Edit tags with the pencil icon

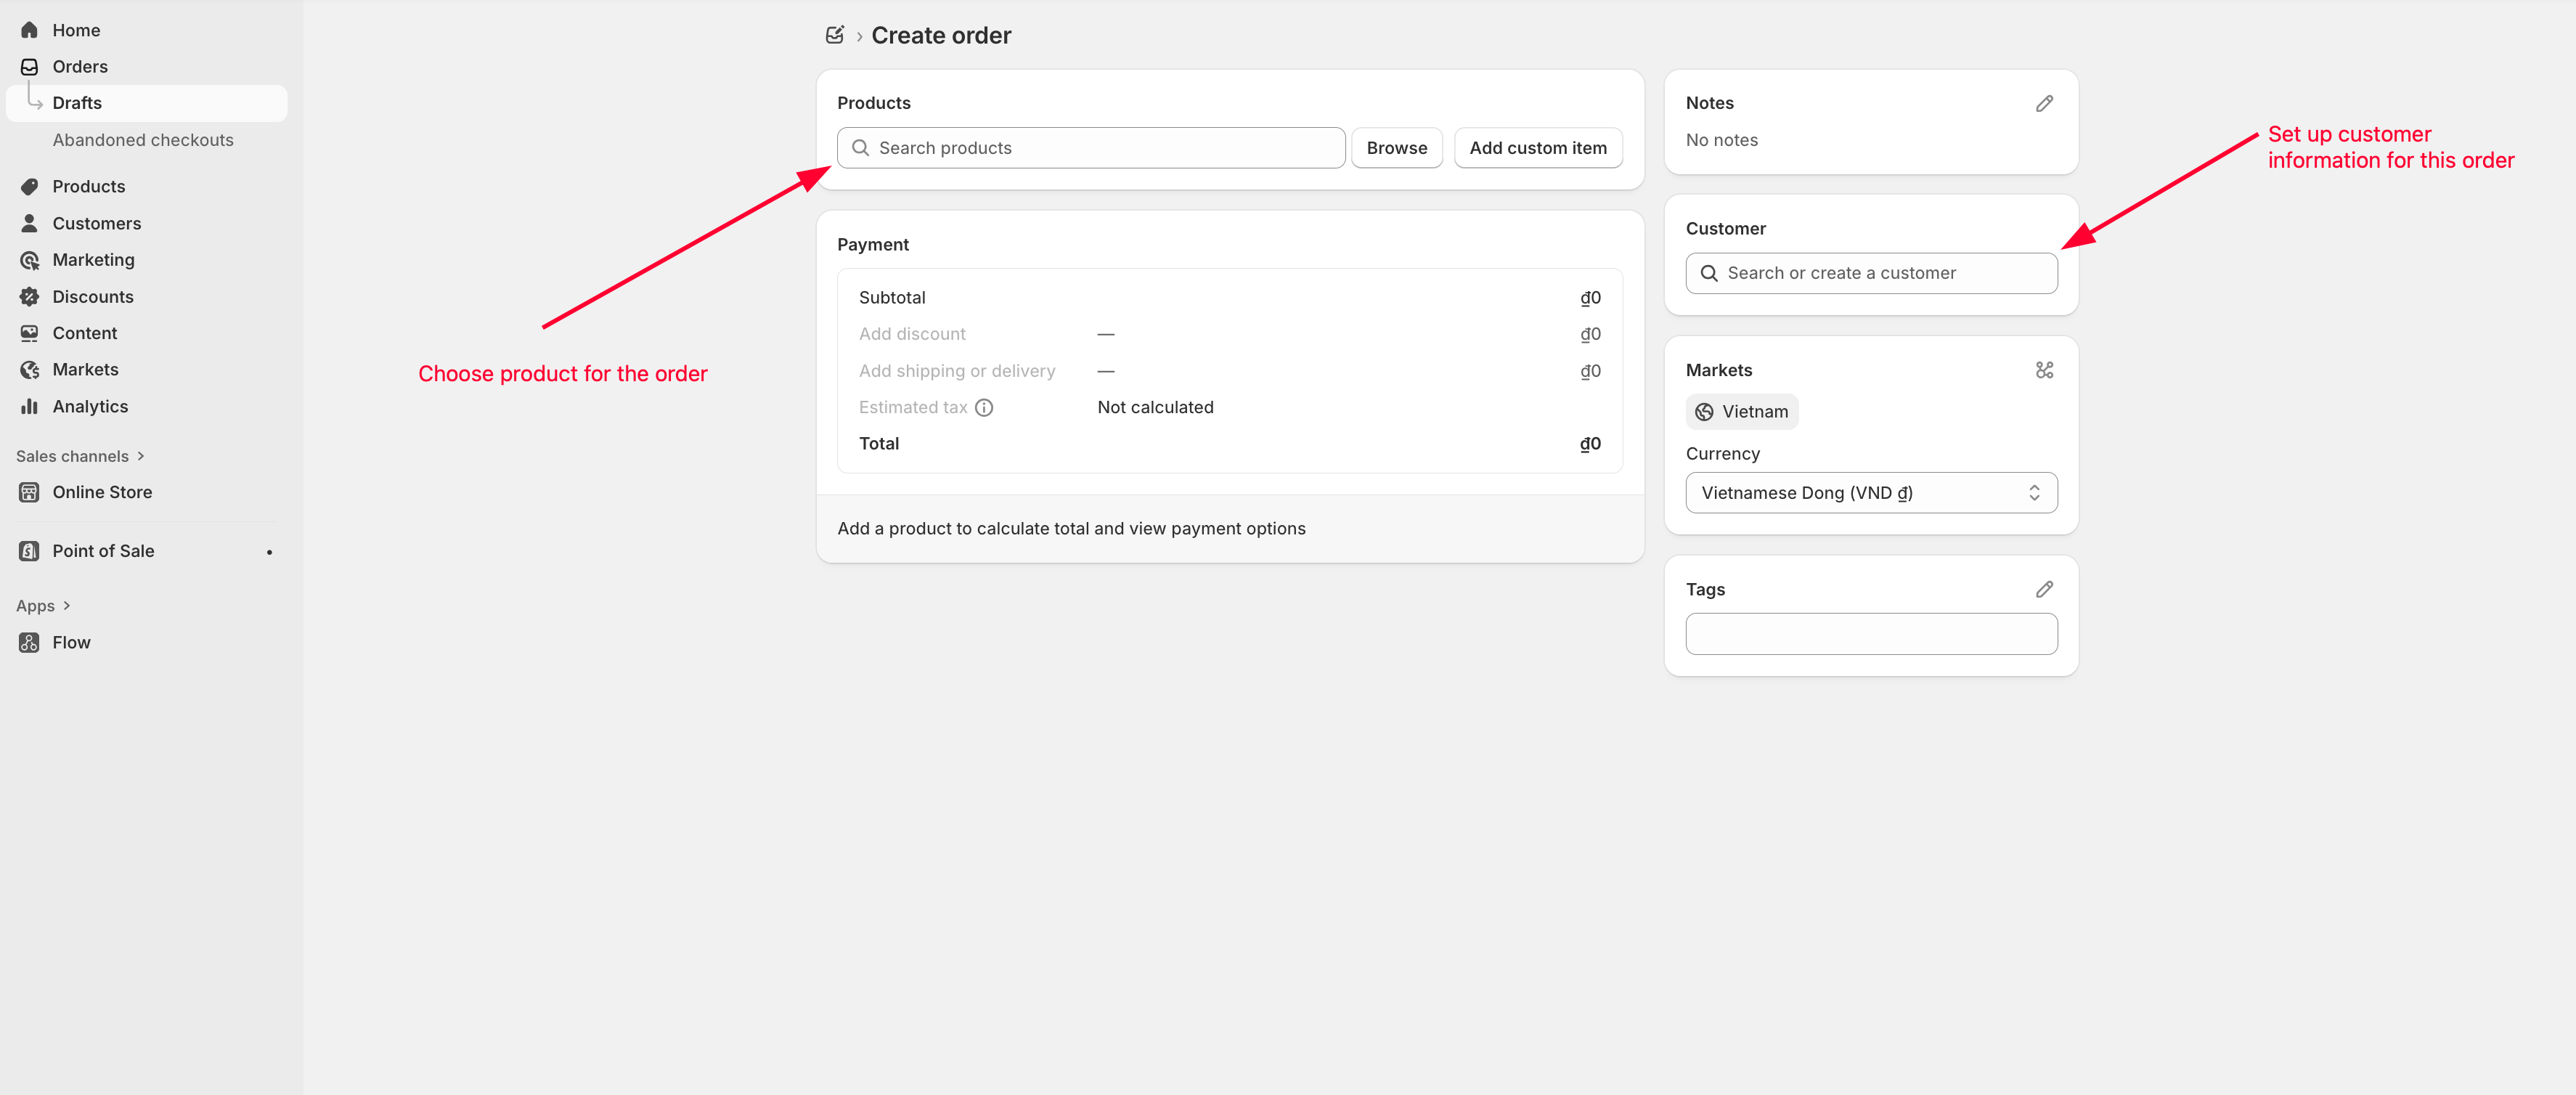coord(2044,589)
